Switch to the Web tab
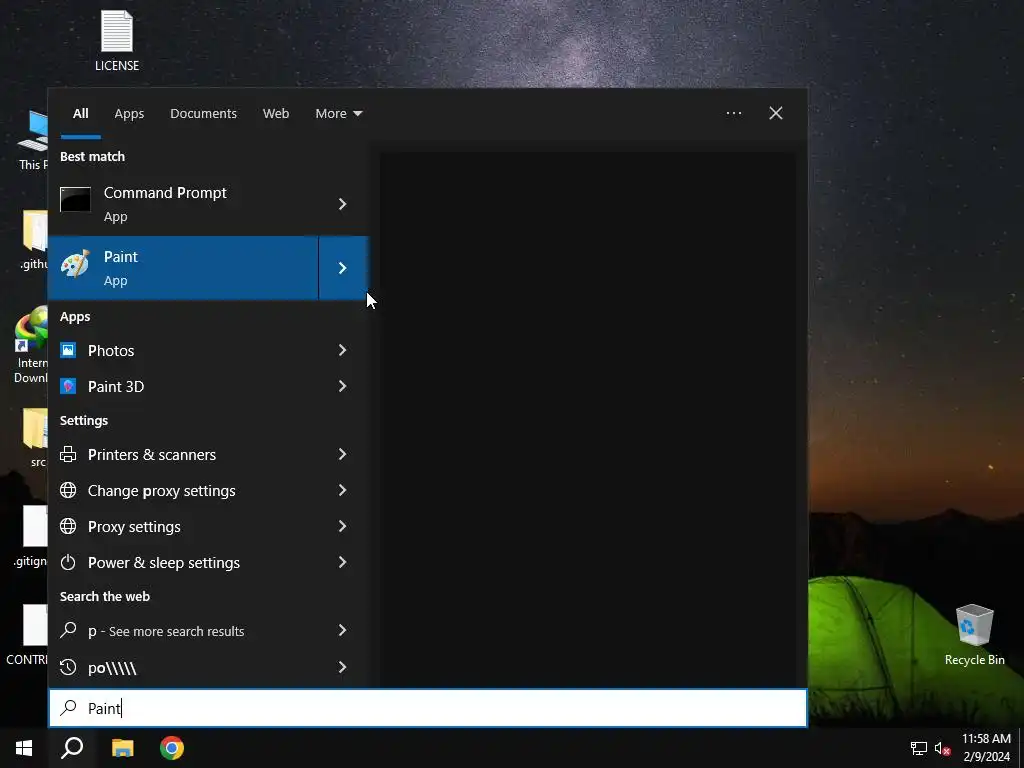Viewport: 1024px width, 768px height. click(276, 114)
